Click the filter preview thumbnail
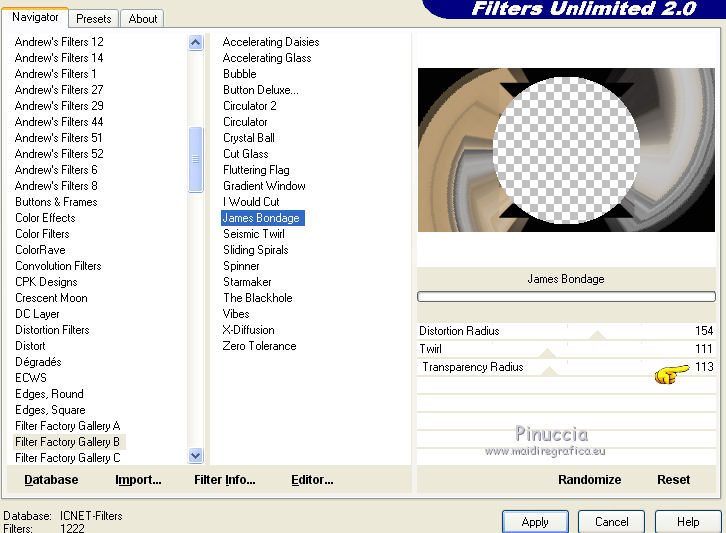Screen dimensions: 726x533 [566, 150]
